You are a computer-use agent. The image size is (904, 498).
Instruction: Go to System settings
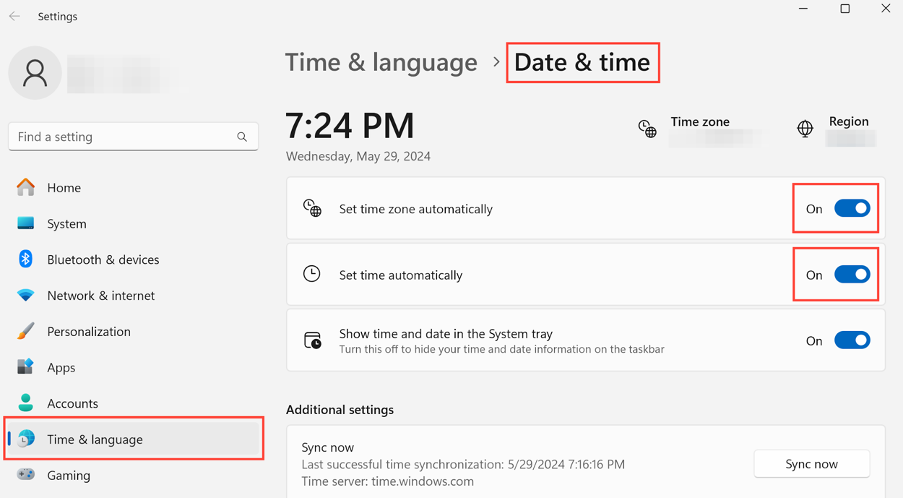click(x=133, y=224)
